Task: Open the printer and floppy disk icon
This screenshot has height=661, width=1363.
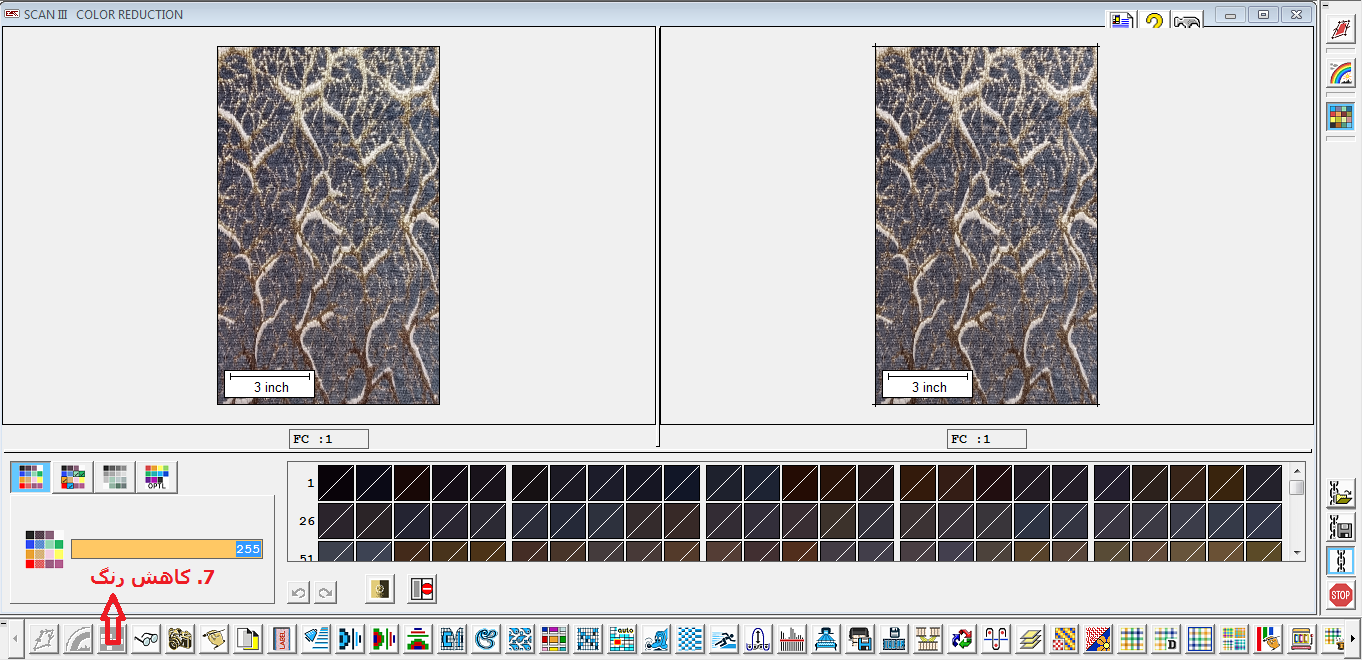Action: click(860, 638)
